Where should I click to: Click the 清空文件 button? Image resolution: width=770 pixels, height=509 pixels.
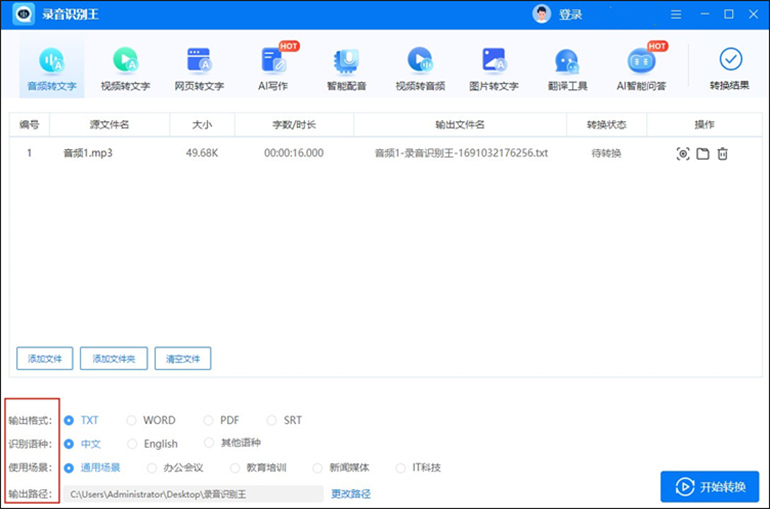click(x=183, y=358)
